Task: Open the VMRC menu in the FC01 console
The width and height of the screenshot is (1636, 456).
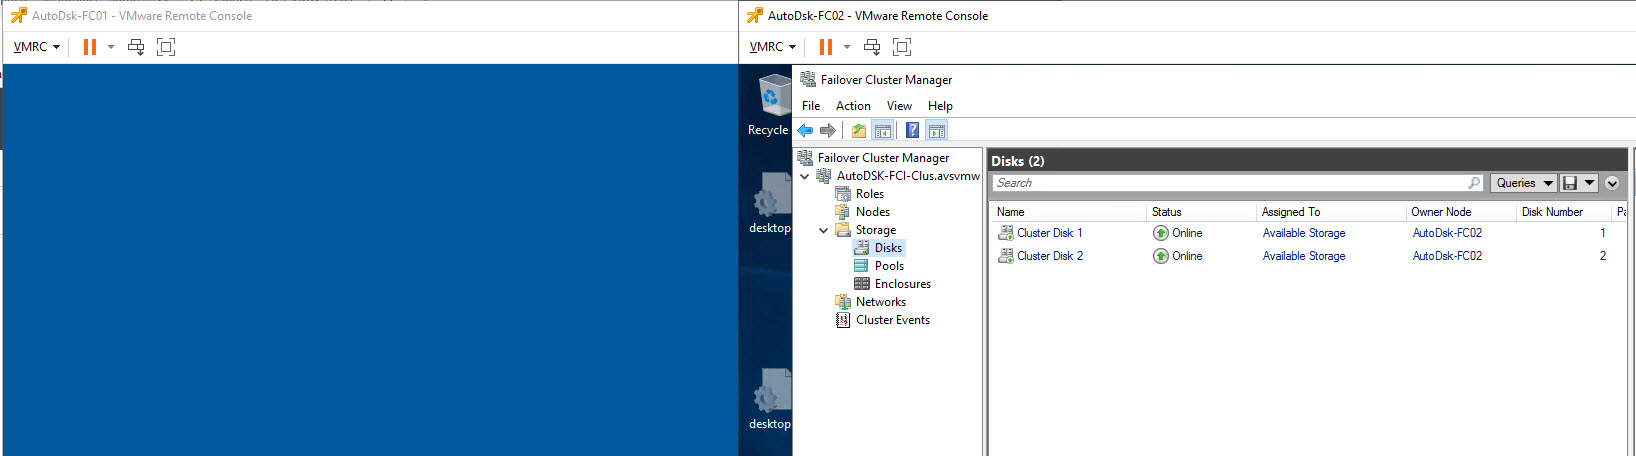Action: 37,47
